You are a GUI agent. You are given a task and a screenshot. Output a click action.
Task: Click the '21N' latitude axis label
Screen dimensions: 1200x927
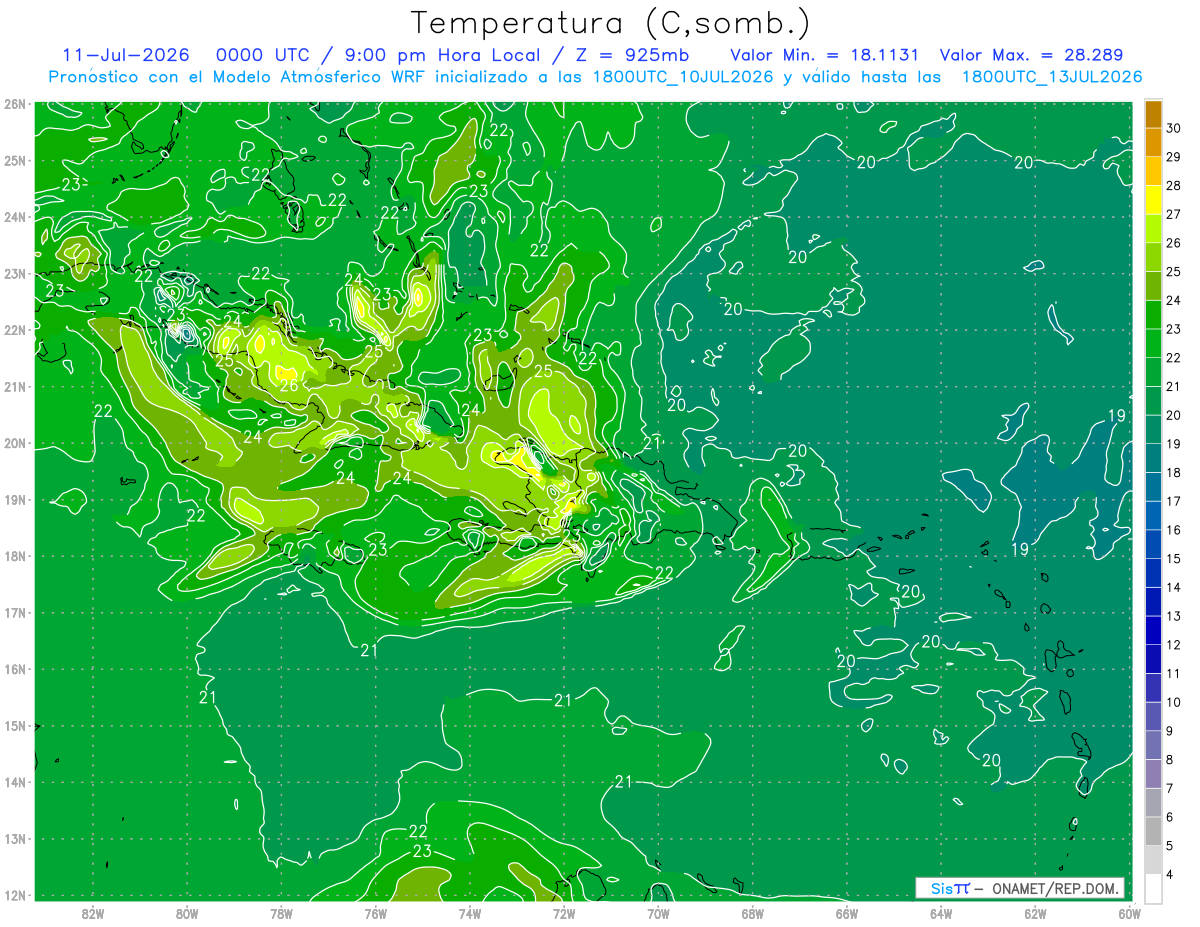[x=14, y=386]
